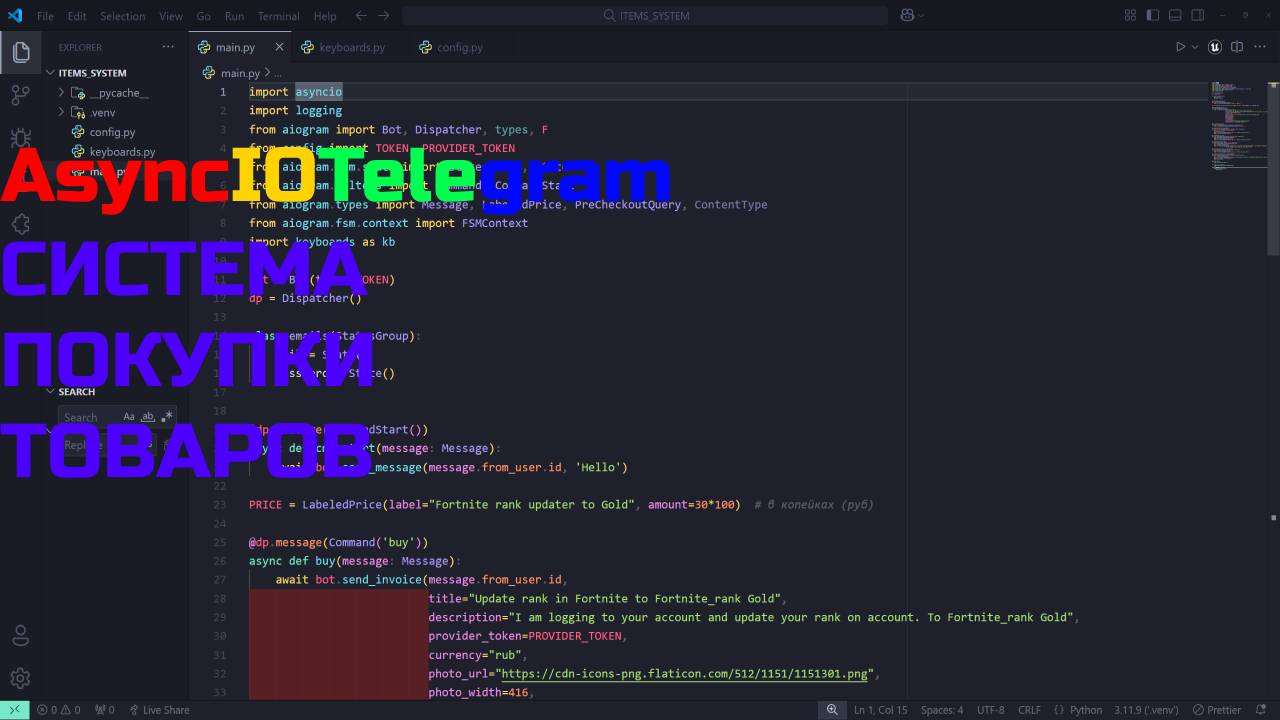Open the View menu

[171, 16]
